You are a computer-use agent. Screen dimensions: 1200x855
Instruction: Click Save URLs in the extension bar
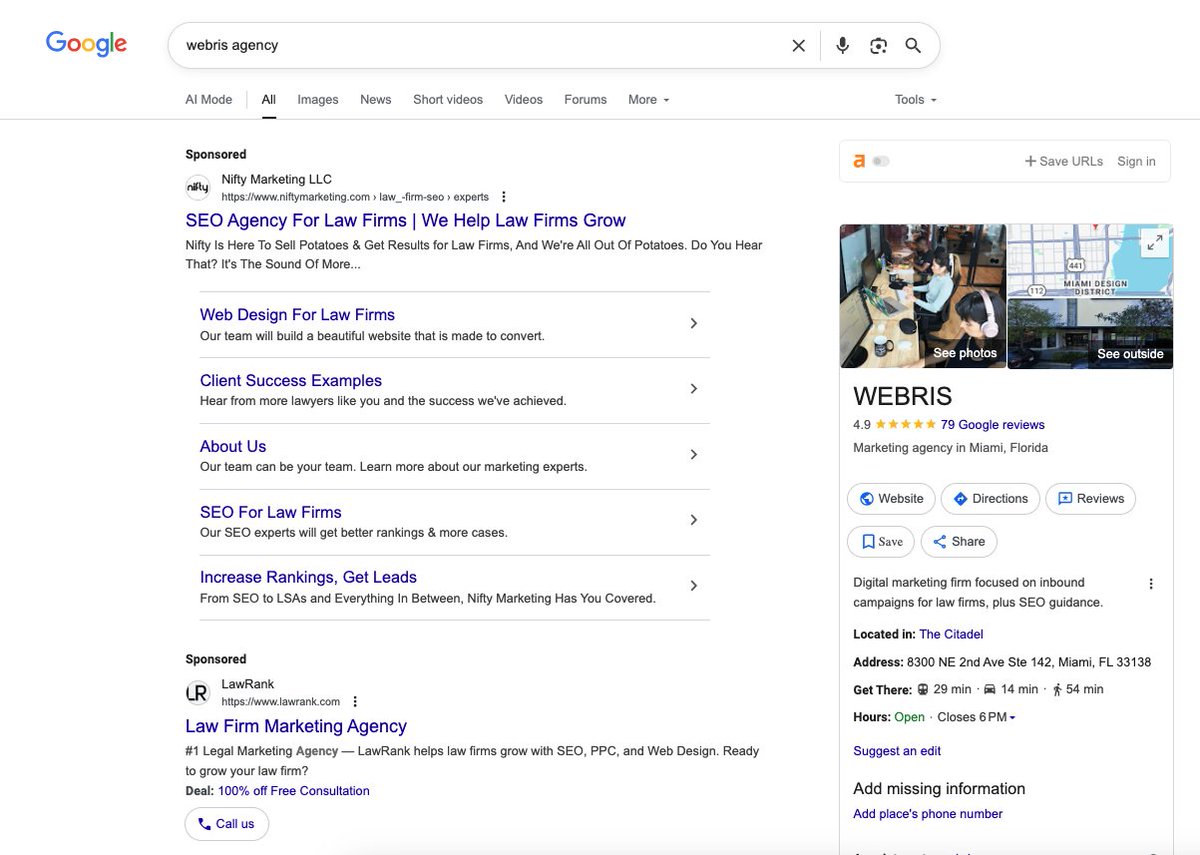(1063, 161)
